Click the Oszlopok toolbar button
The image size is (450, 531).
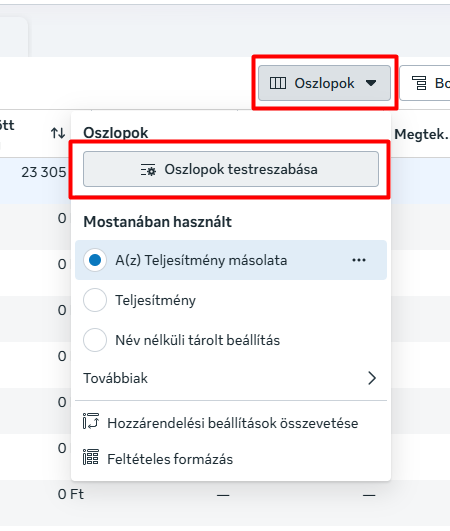point(324,83)
